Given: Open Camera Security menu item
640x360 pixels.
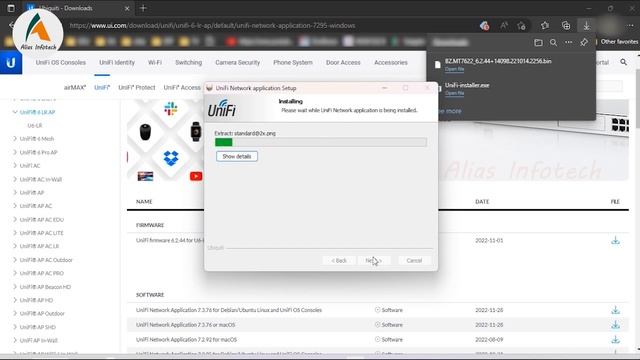Looking at the screenshot, I should click(238, 62).
